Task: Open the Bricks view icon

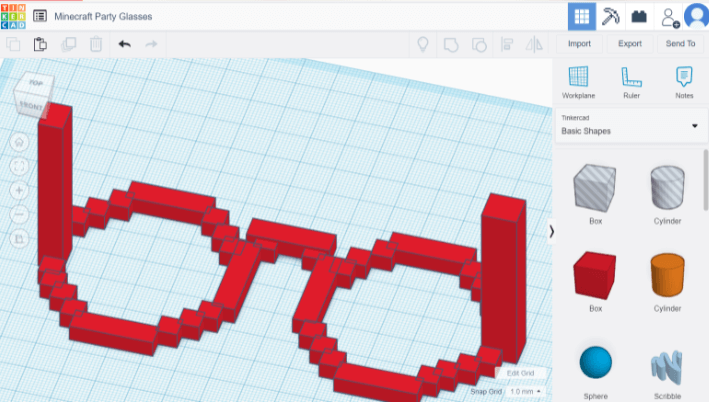Action: click(x=639, y=16)
